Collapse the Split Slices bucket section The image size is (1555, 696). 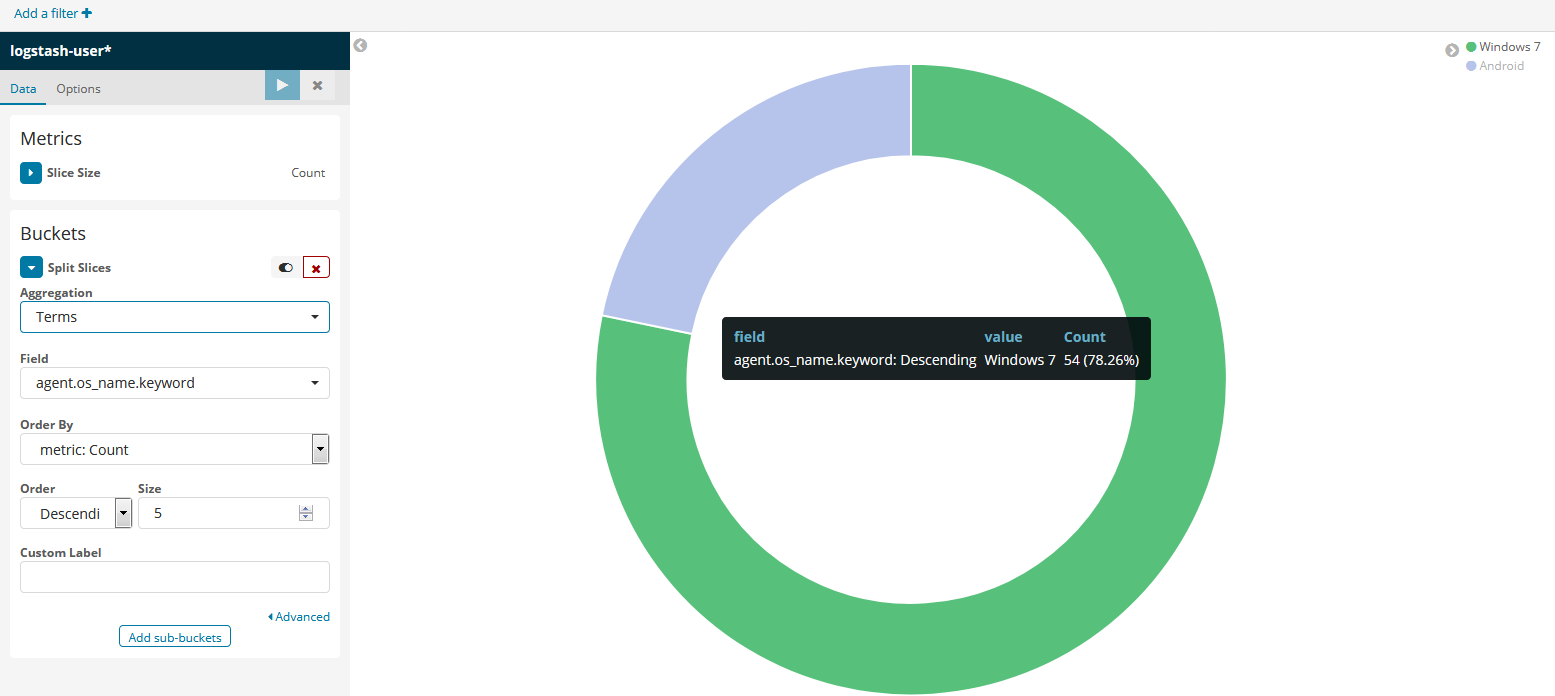(x=31, y=268)
